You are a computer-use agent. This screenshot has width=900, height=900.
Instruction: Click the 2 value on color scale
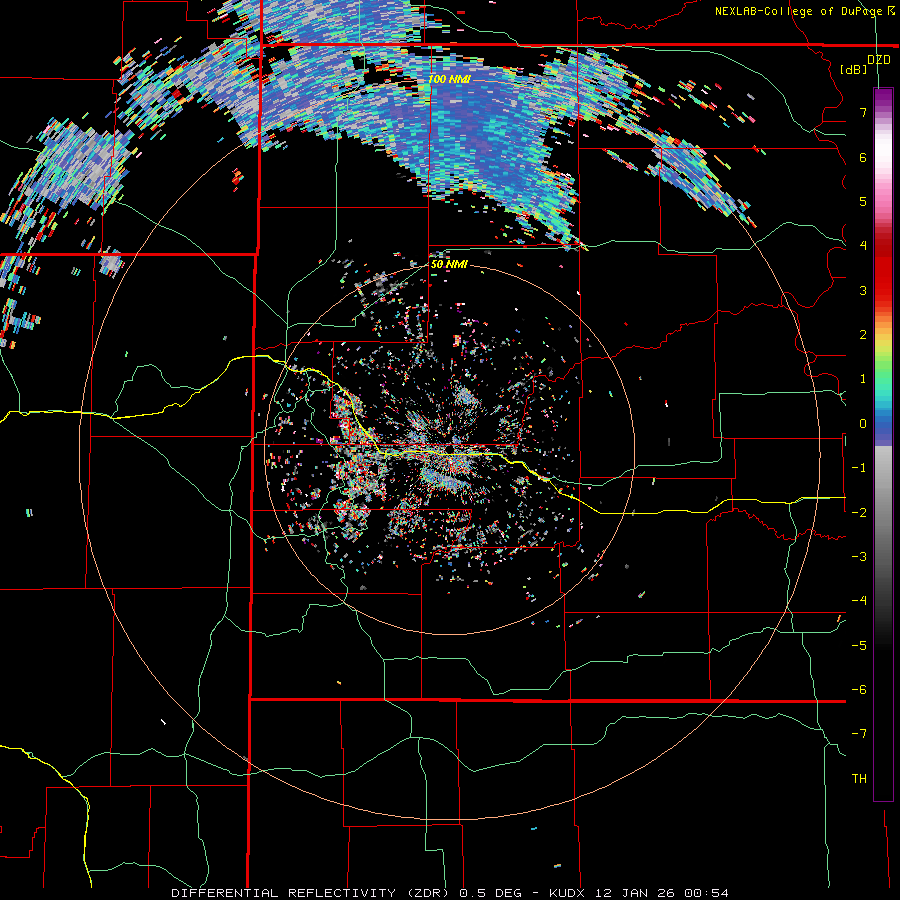[863, 335]
